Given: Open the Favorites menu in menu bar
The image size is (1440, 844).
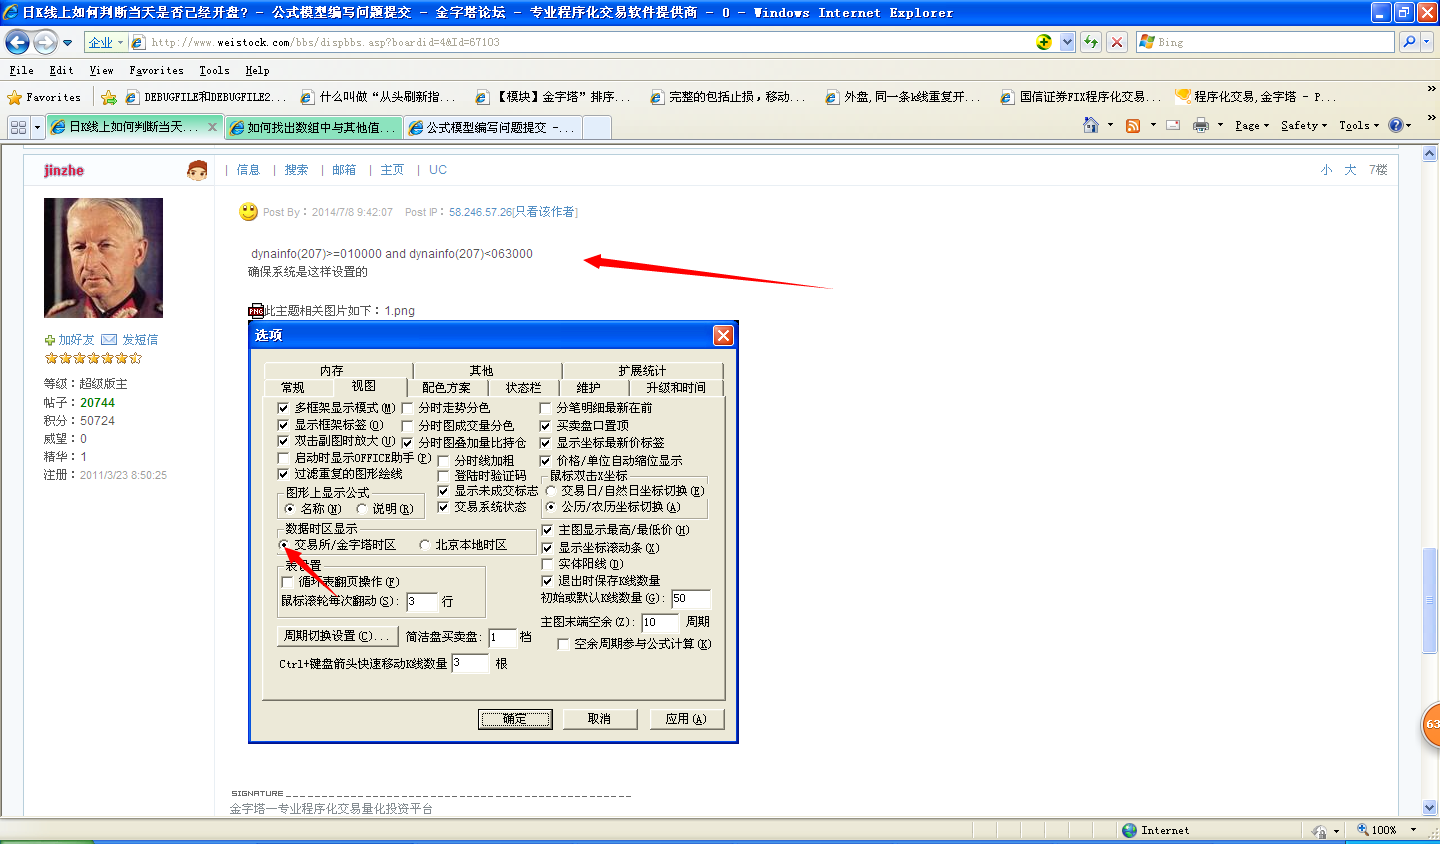Looking at the screenshot, I should [156, 70].
